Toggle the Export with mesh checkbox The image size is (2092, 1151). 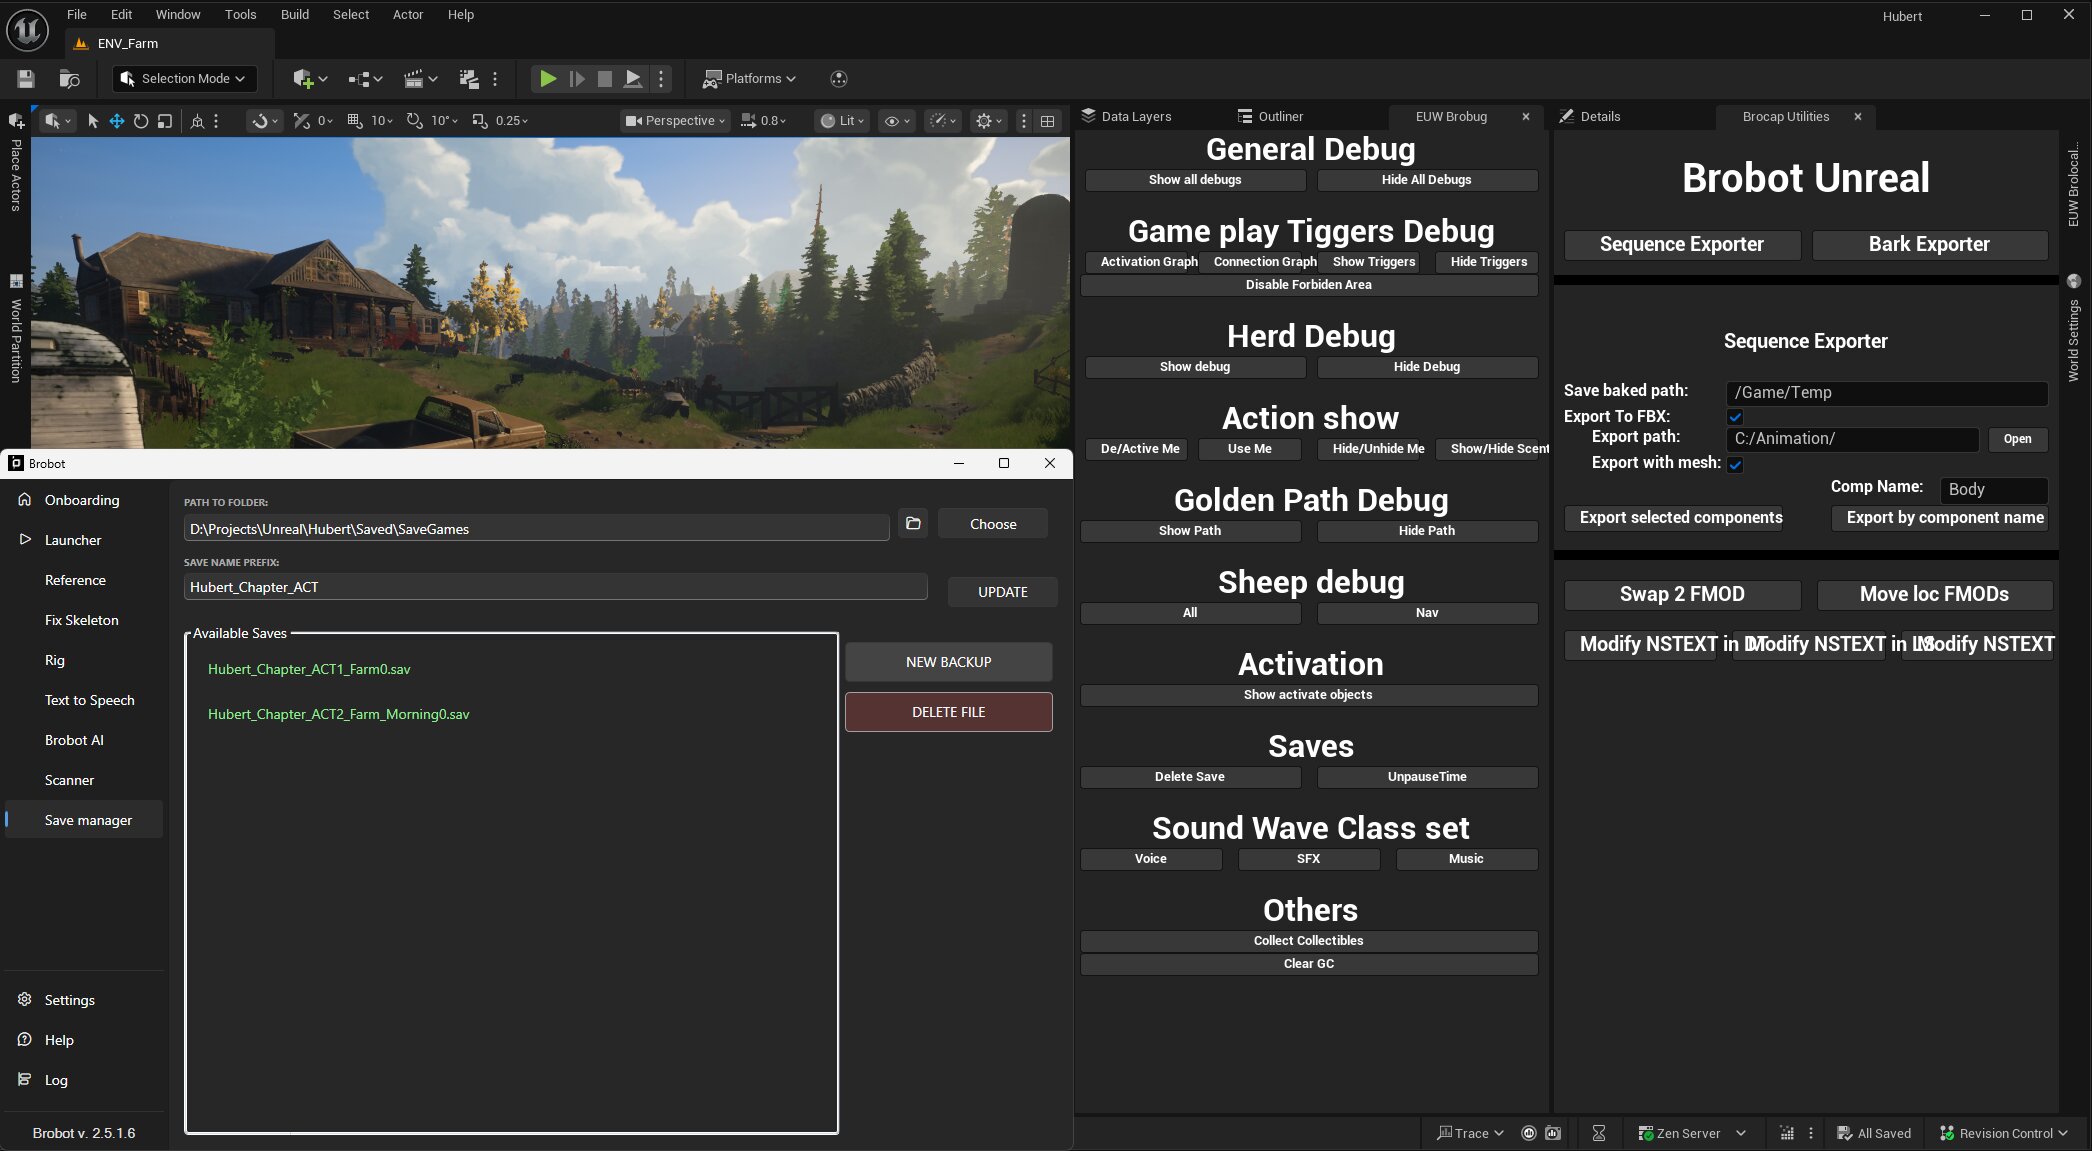point(1735,464)
